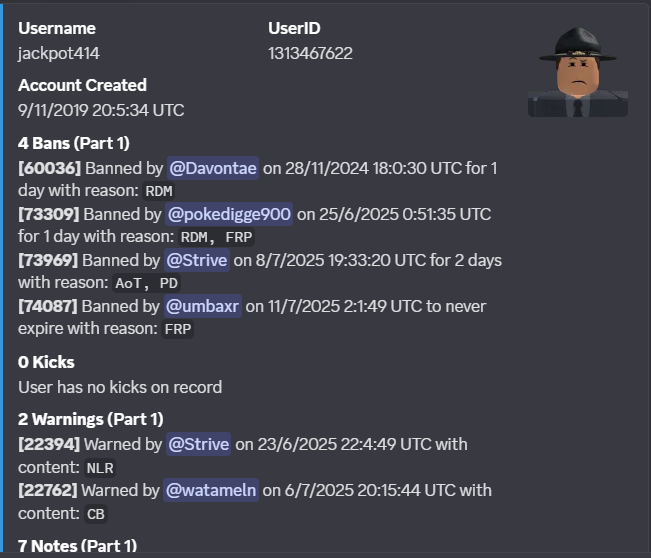651x558 pixels.
Task: Click the RDM reason code tag
Action: point(159,191)
